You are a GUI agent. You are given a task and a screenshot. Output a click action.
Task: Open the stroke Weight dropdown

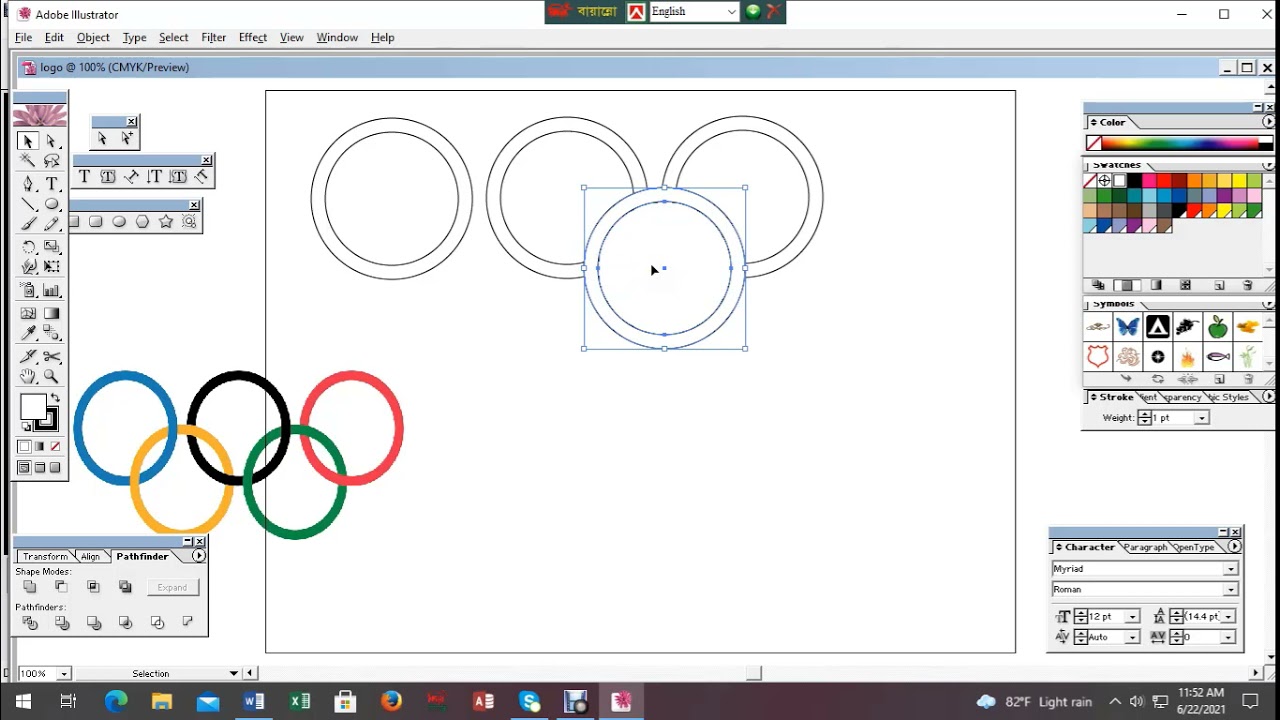pos(1202,418)
